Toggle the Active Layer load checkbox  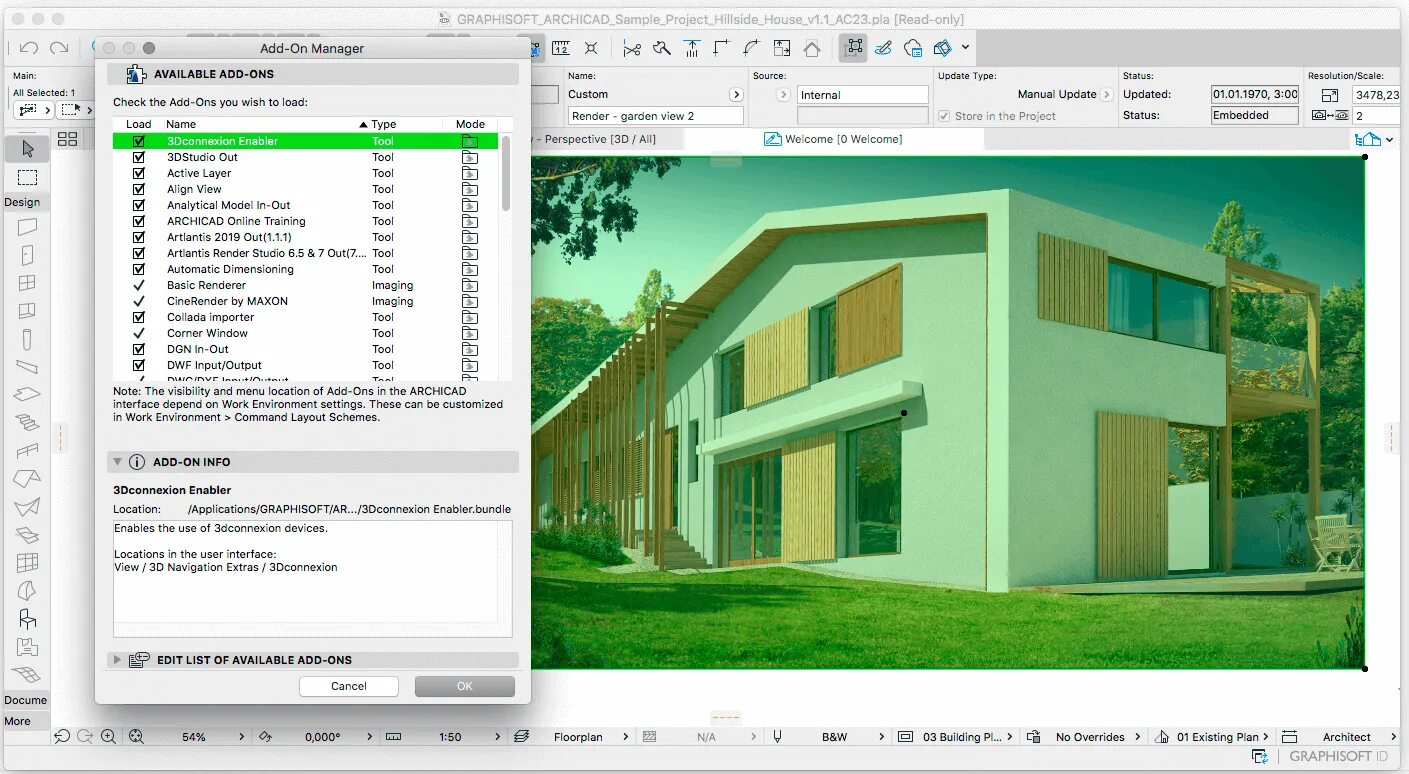[139, 173]
